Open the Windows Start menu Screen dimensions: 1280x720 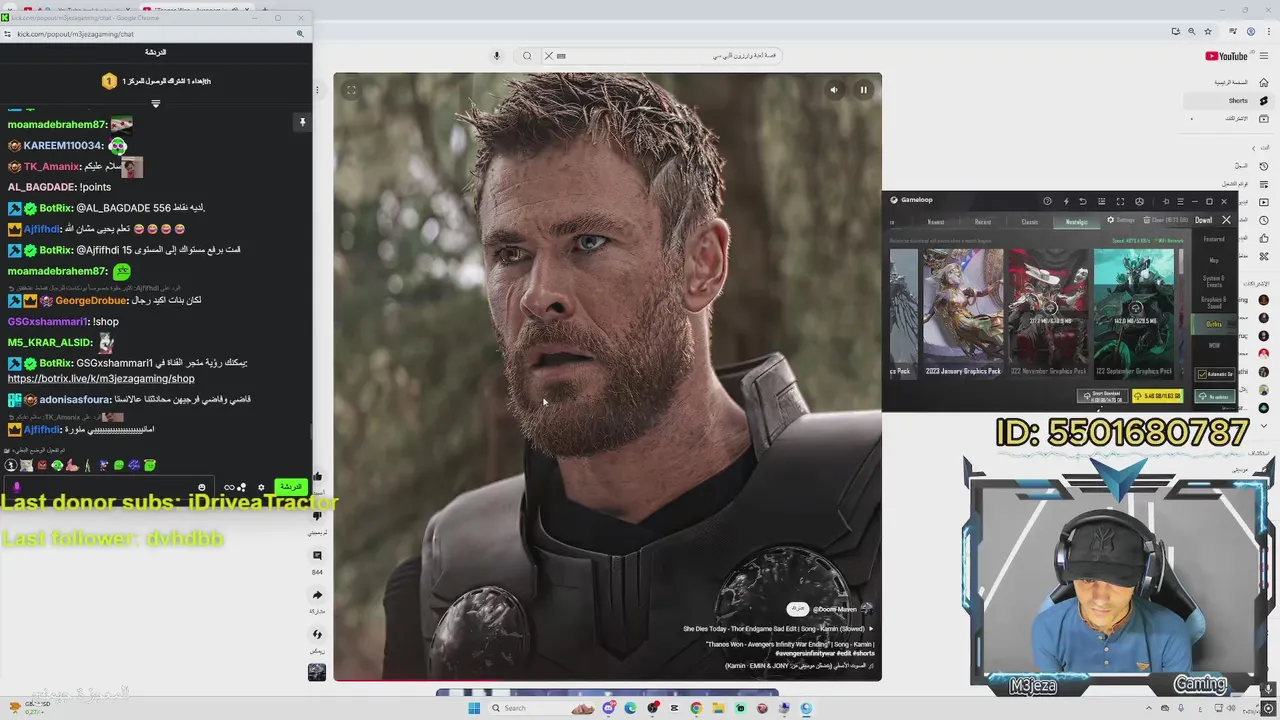[x=474, y=708]
